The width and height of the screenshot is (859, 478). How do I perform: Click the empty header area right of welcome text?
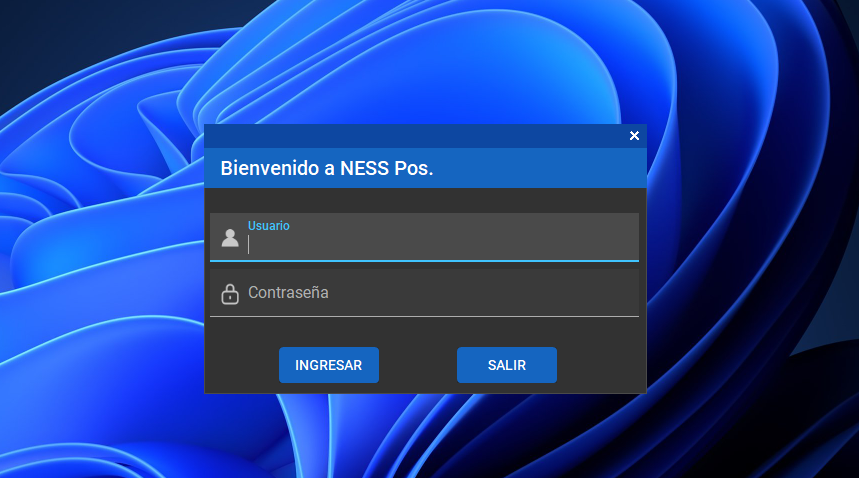click(x=540, y=168)
